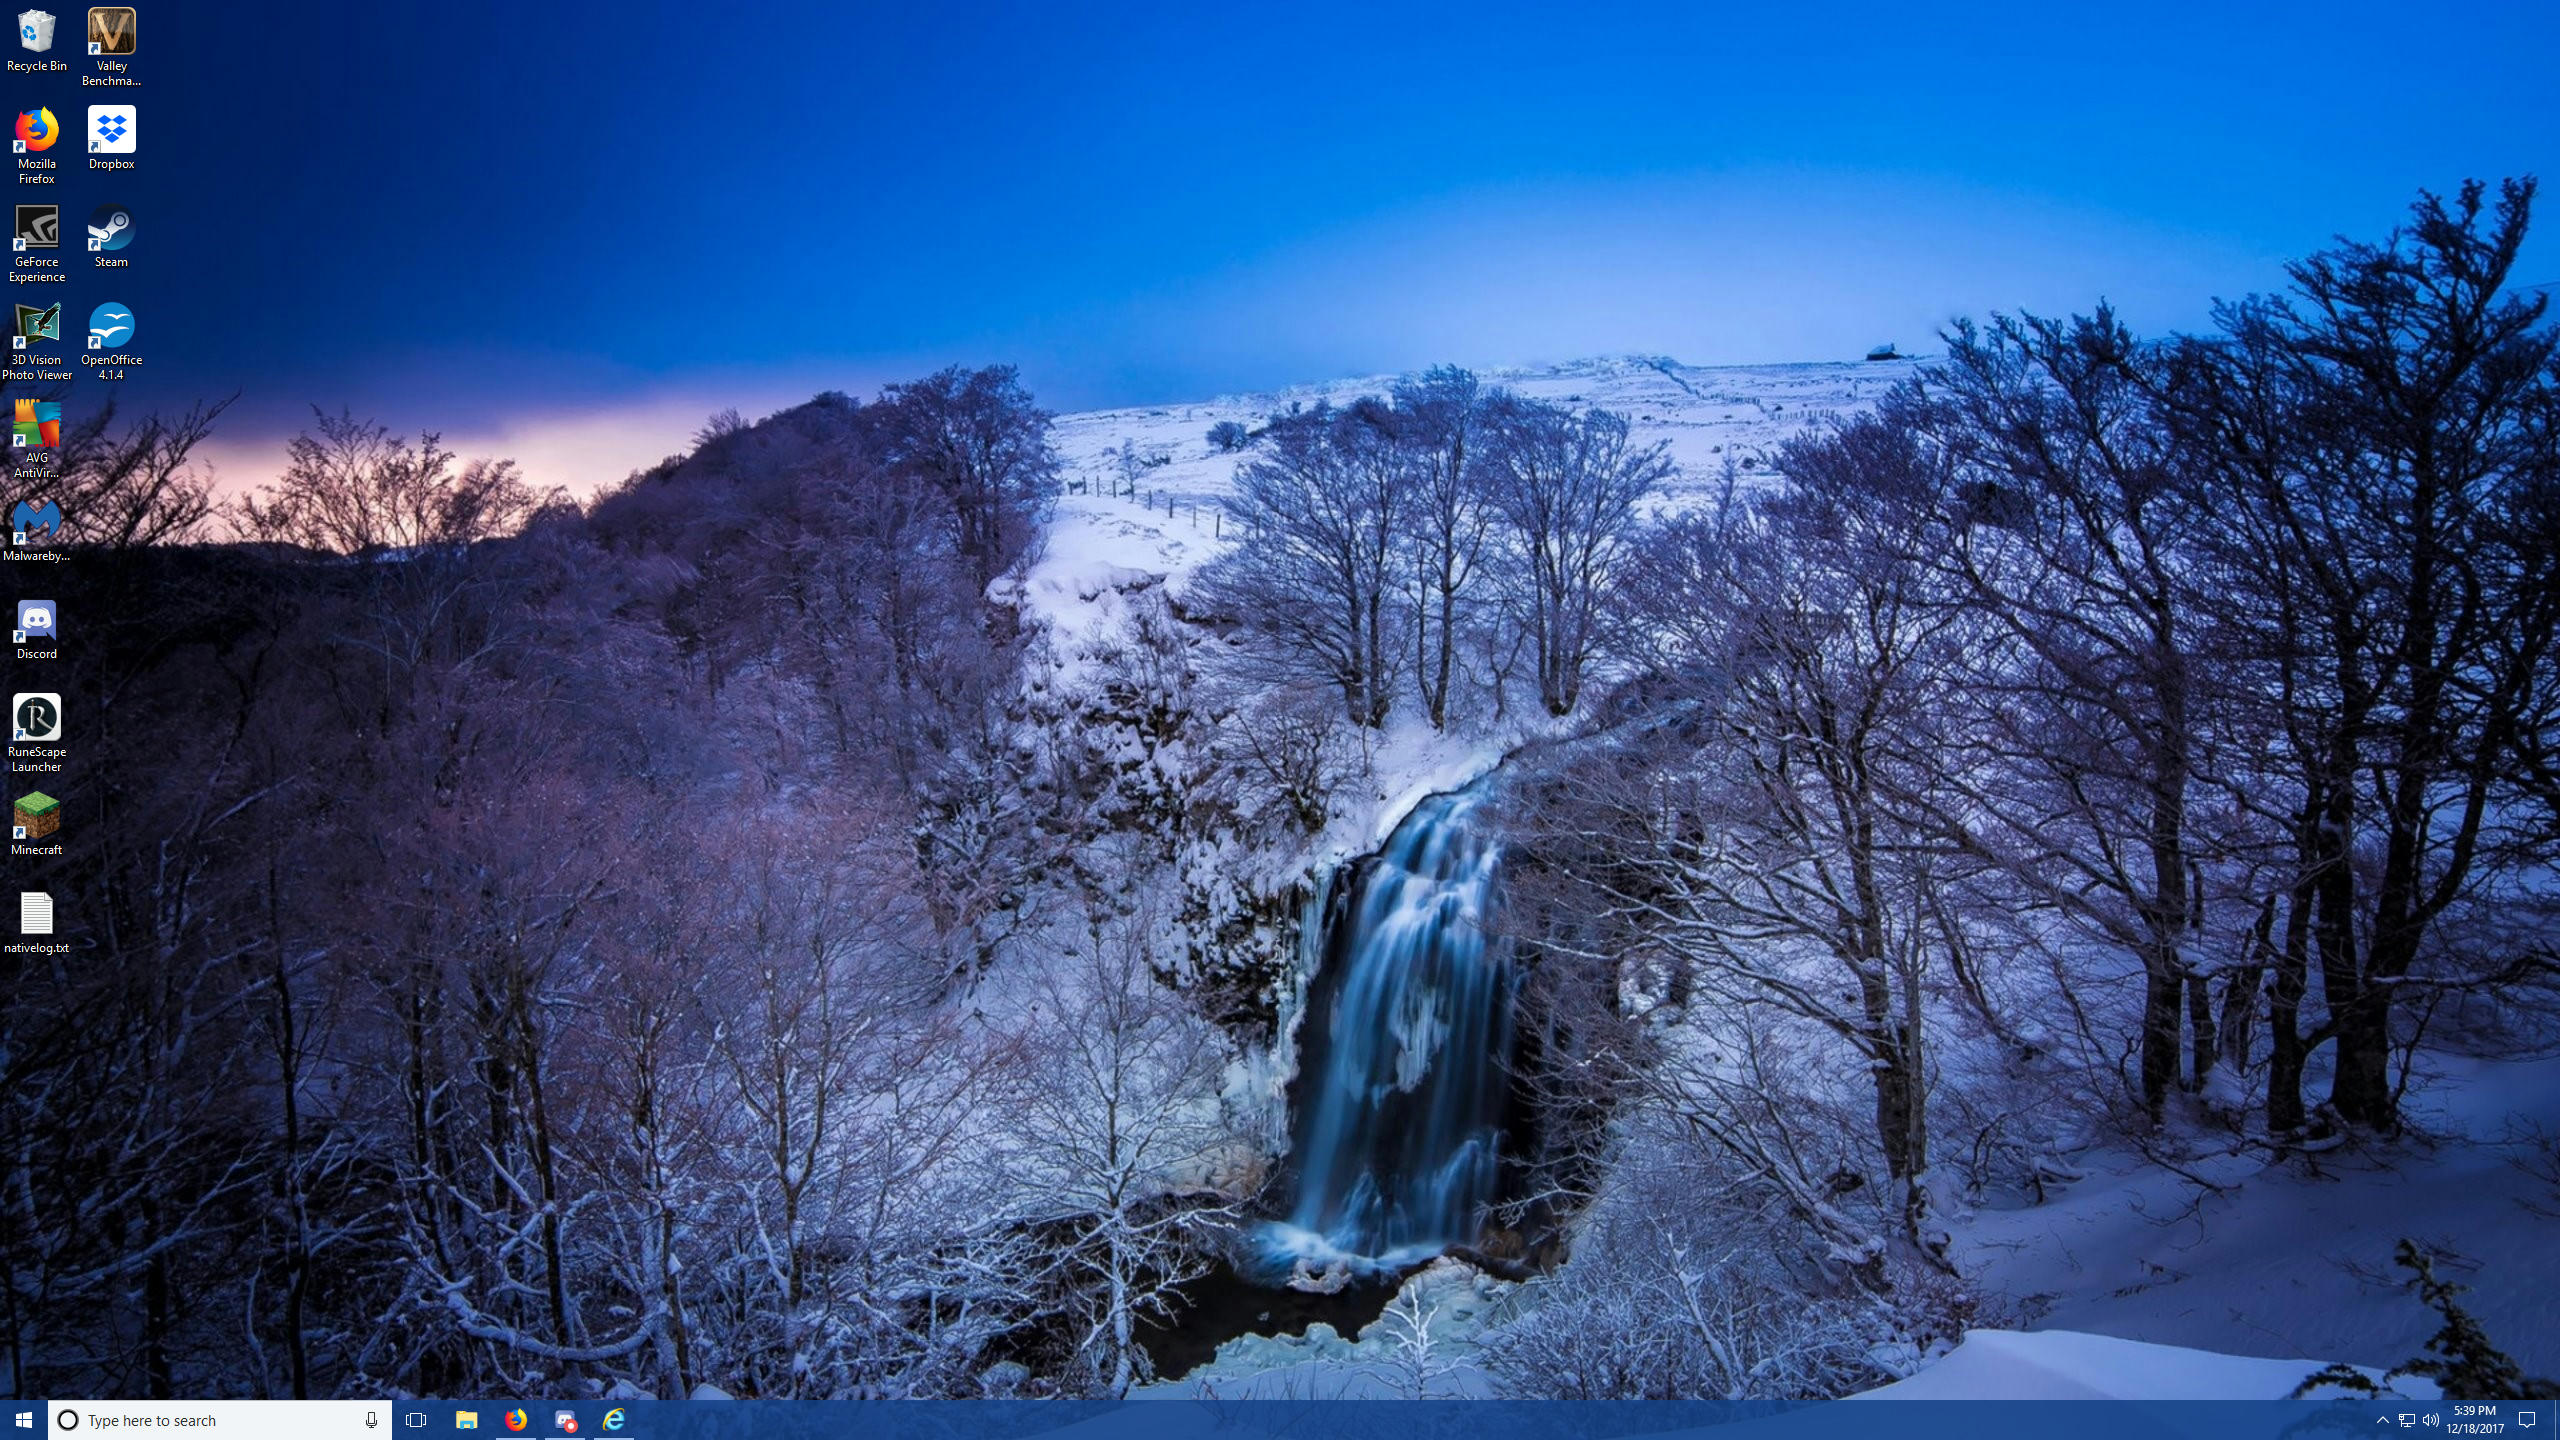
Task: Select the Discord desktop shortcut
Action: pyautogui.click(x=37, y=628)
